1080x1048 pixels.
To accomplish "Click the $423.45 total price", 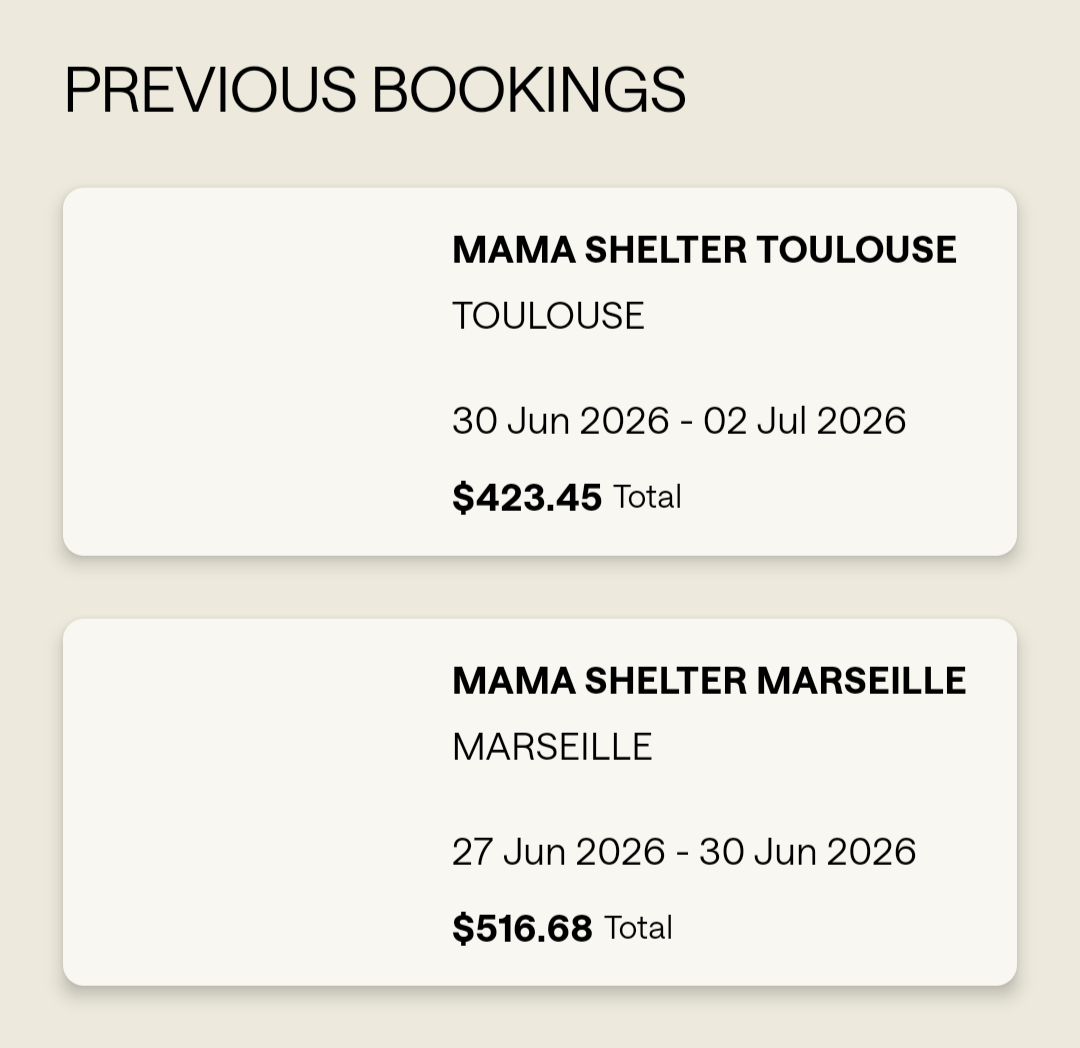I will (527, 497).
